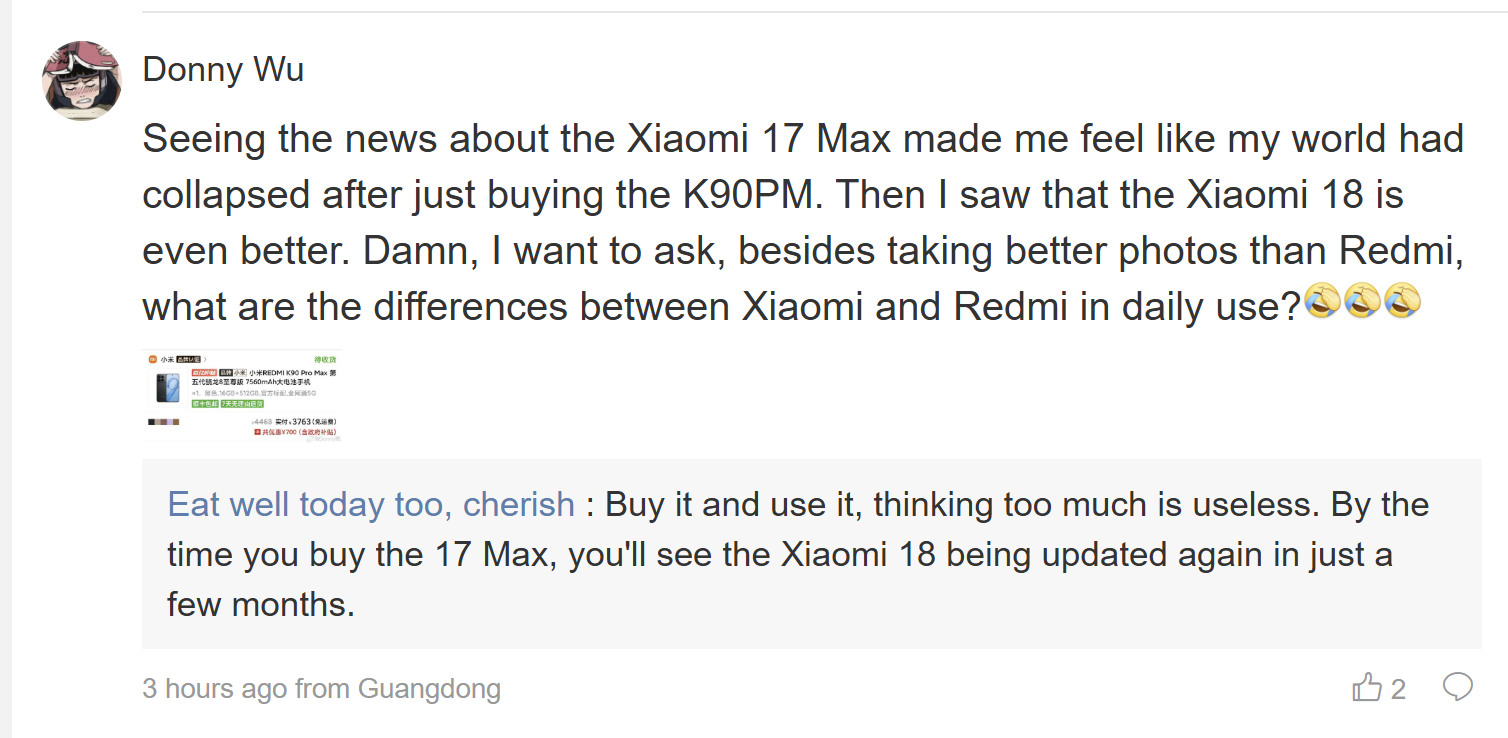Click the first laughing-crying emoji
The width and height of the screenshot is (1508, 738).
click(1323, 300)
